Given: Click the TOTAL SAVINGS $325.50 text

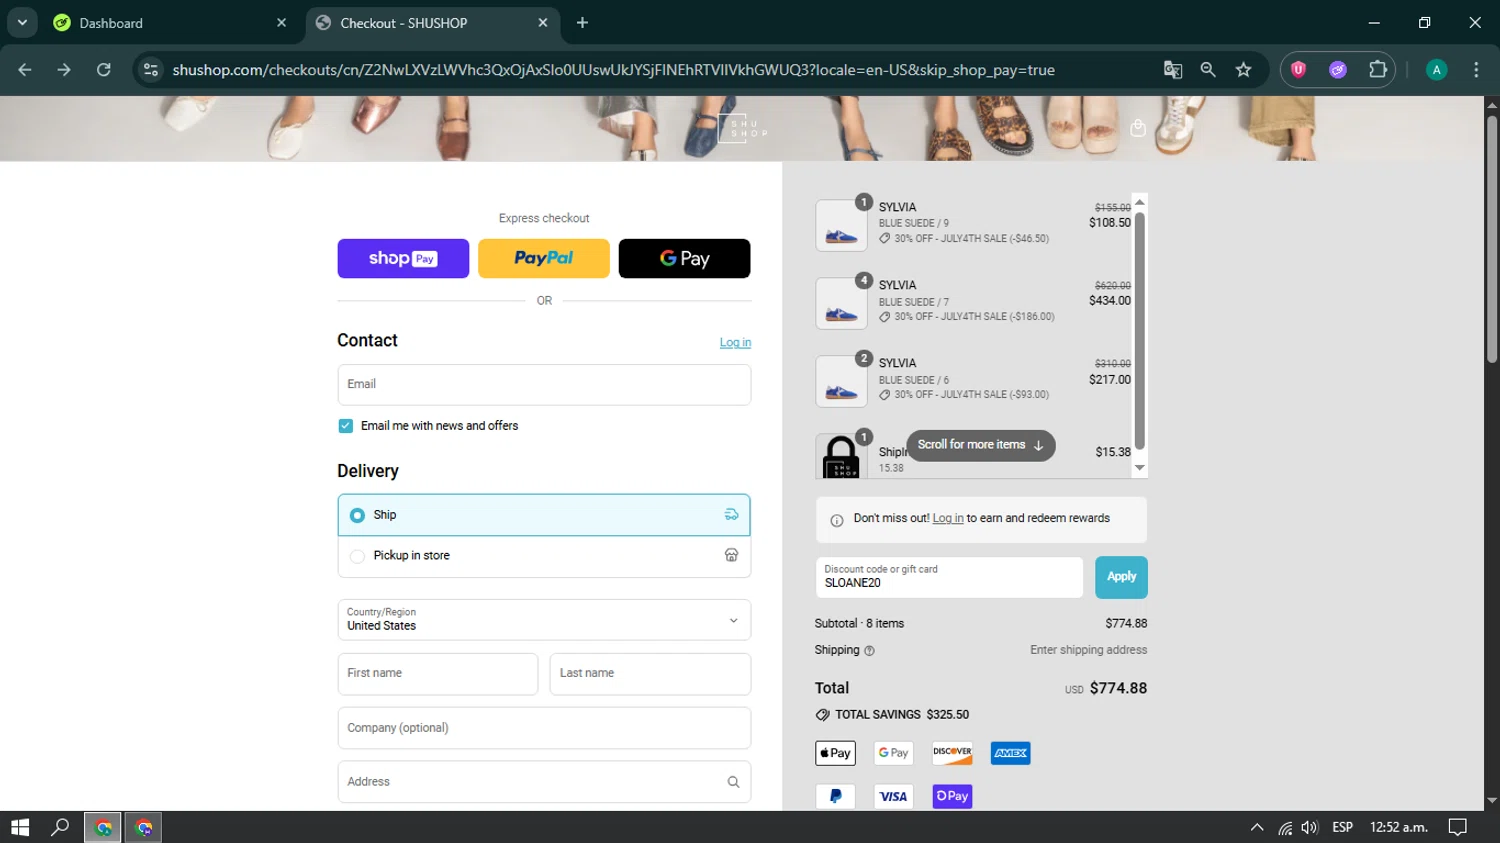Looking at the screenshot, I should click(x=902, y=715).
